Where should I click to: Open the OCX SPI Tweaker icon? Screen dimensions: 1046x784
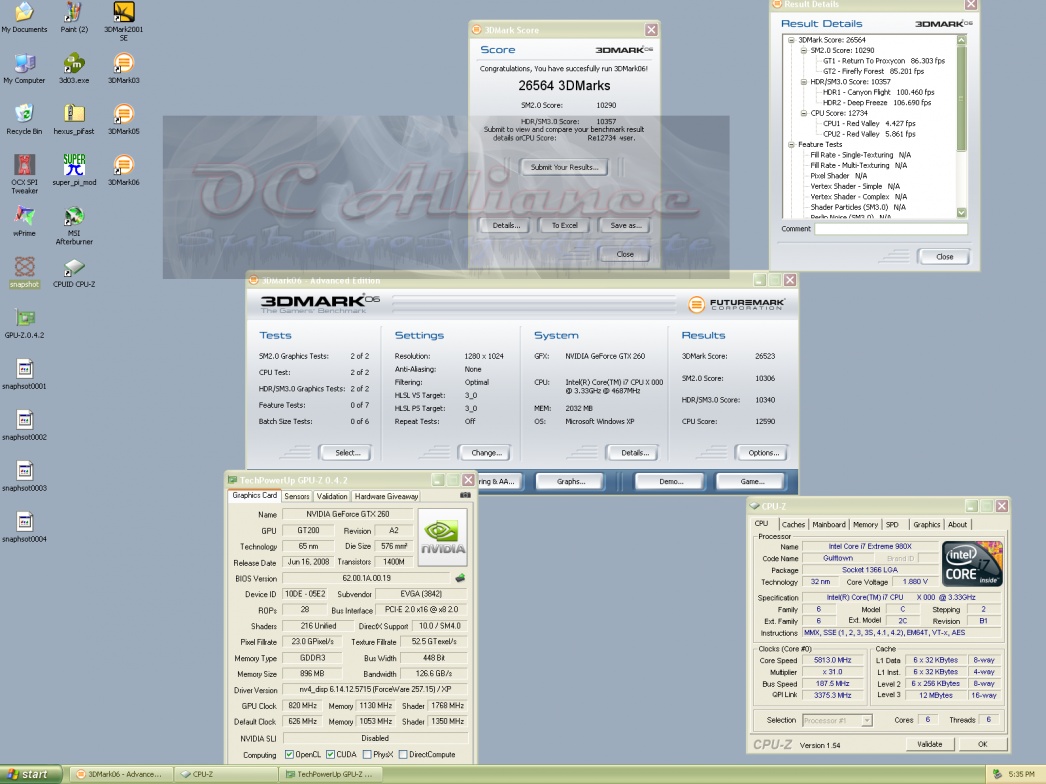pos(25,165)
